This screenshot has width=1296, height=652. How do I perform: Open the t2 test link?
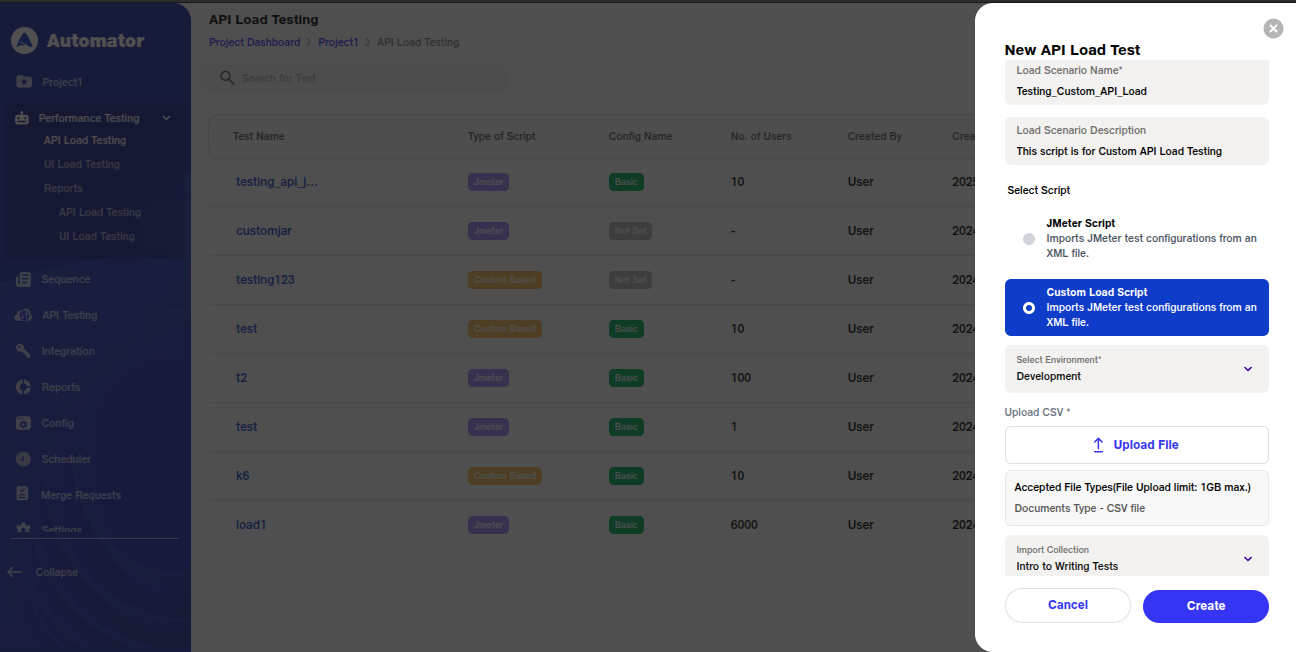(x=241, y=378)
